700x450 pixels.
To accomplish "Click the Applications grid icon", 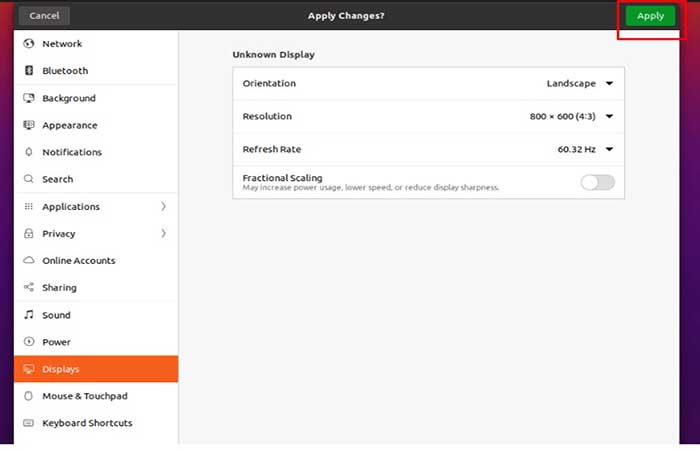I will [29, 206].
